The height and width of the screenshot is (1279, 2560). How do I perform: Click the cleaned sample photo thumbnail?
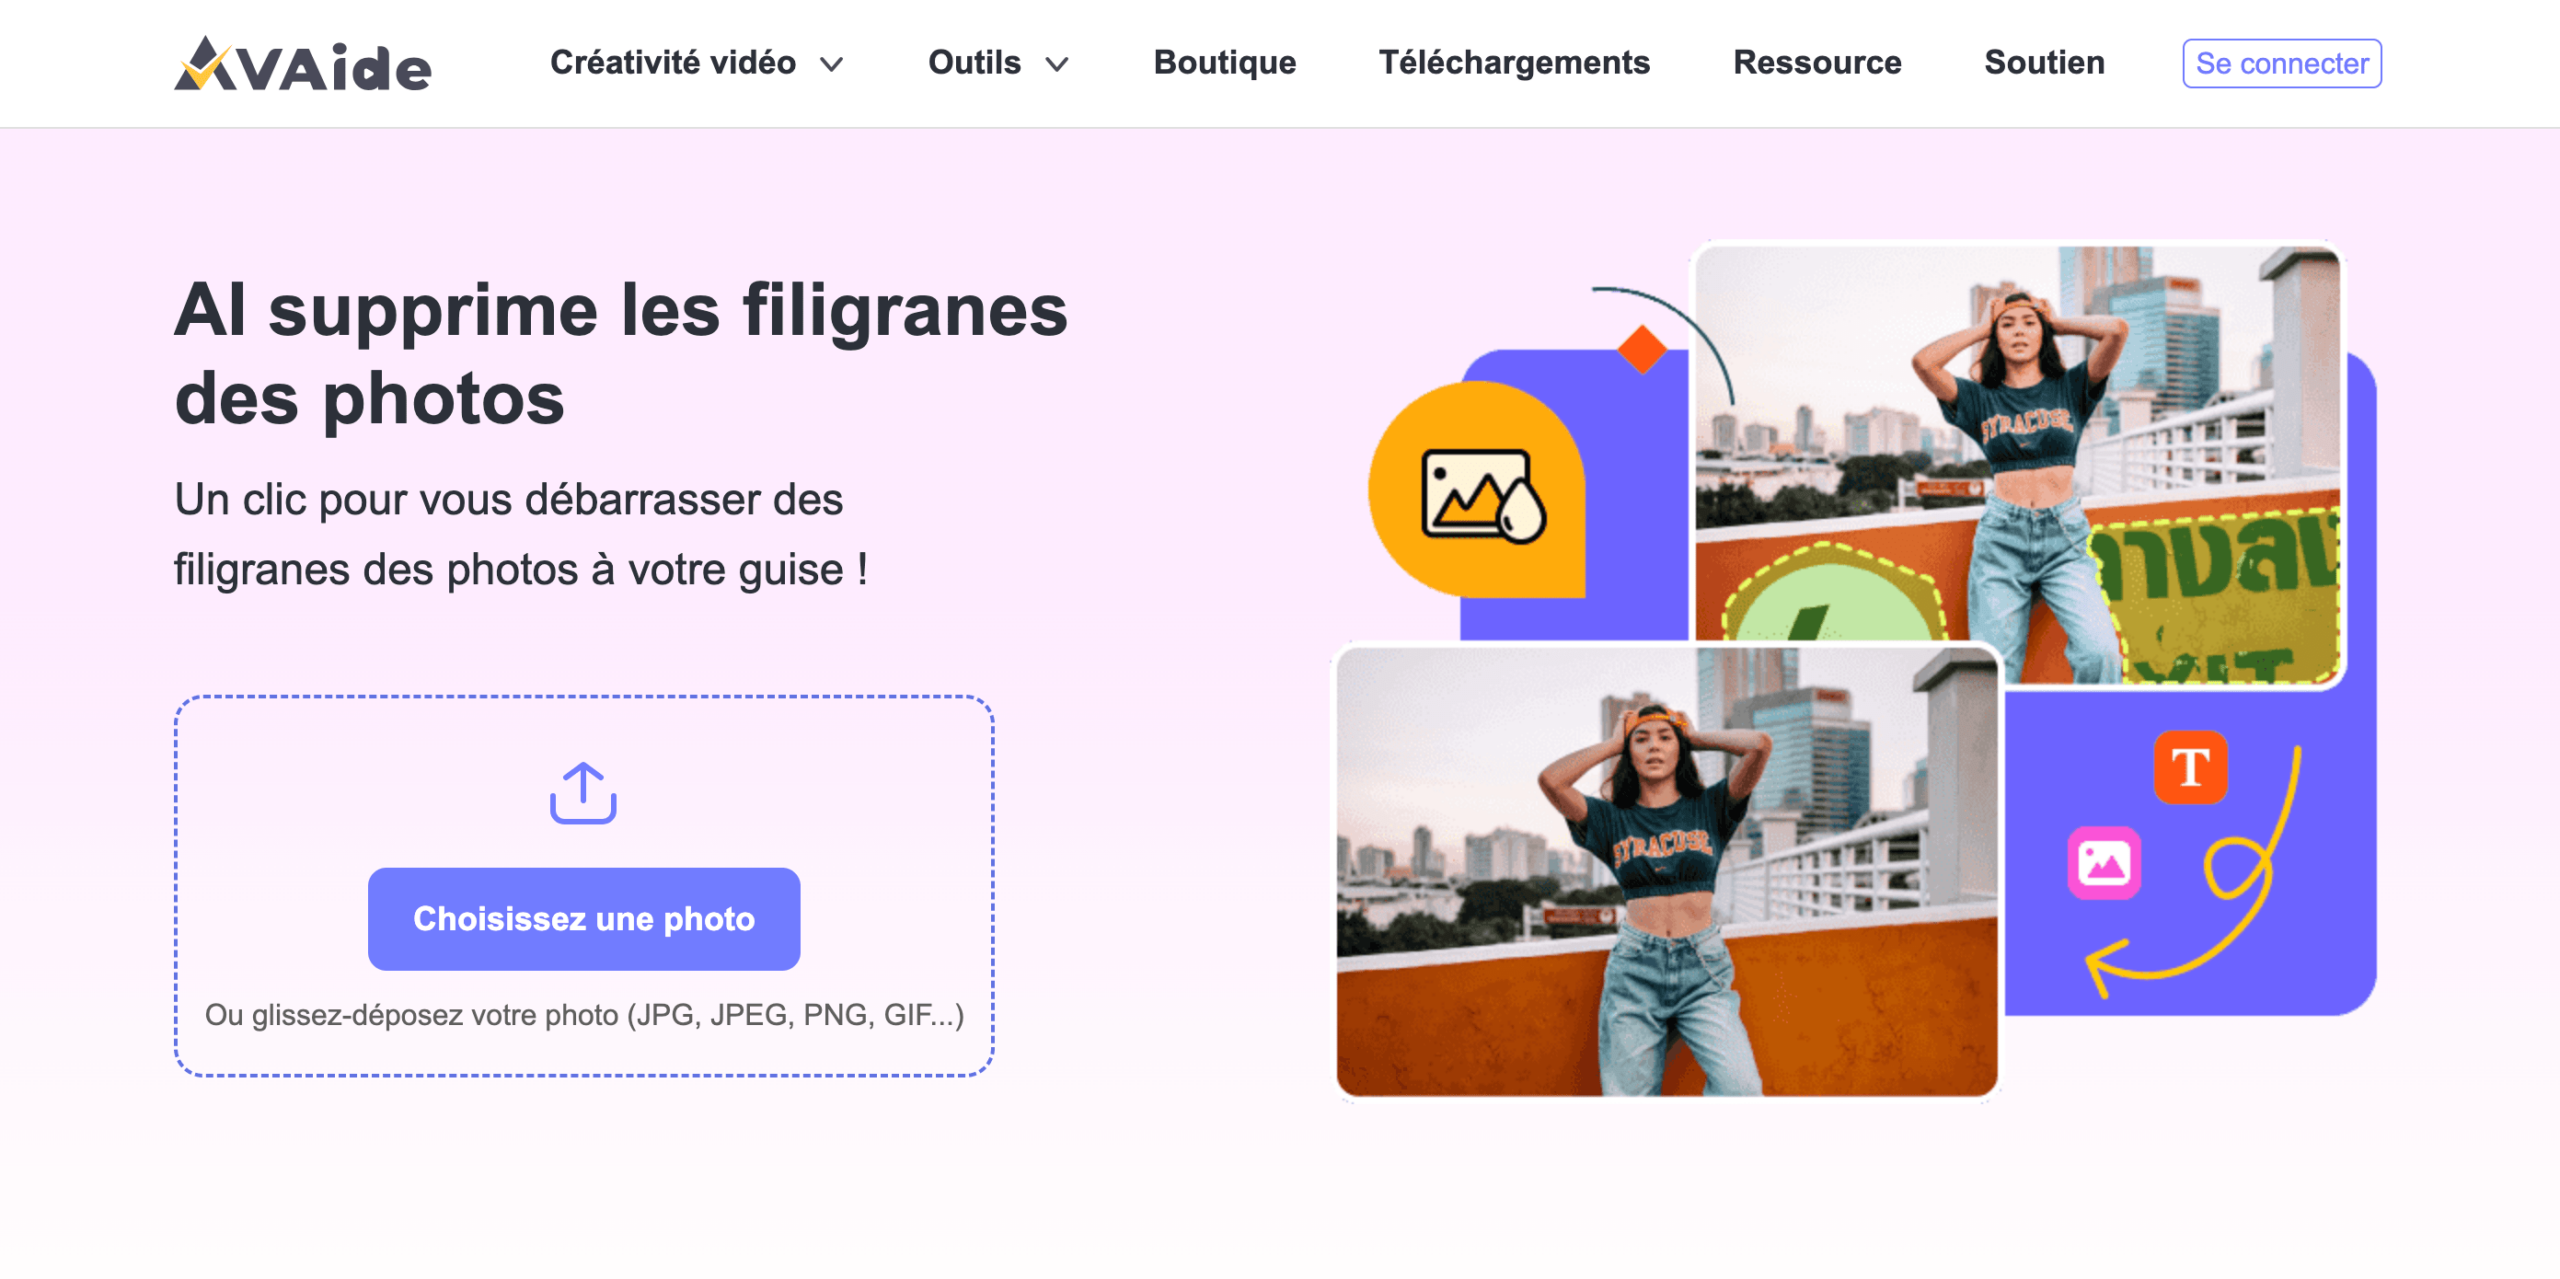pos(1667,871)
